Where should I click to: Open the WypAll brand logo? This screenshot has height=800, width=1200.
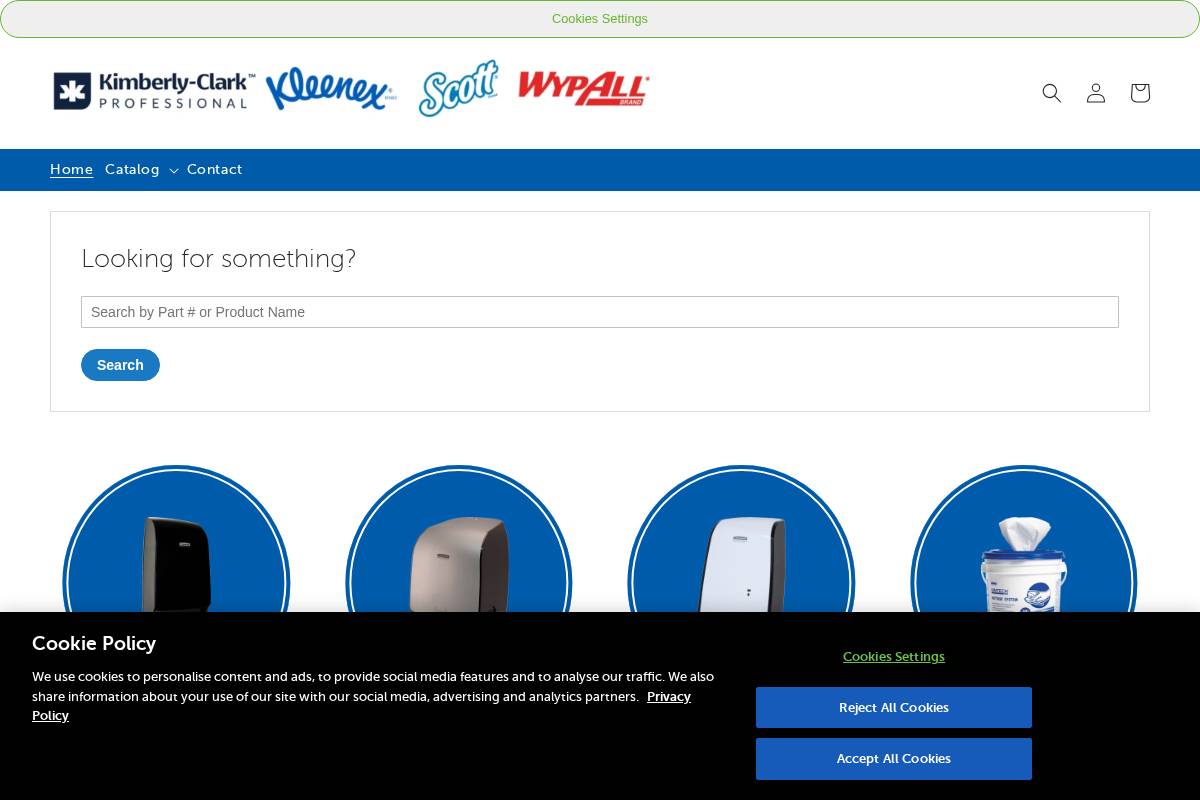click(583, 88)
